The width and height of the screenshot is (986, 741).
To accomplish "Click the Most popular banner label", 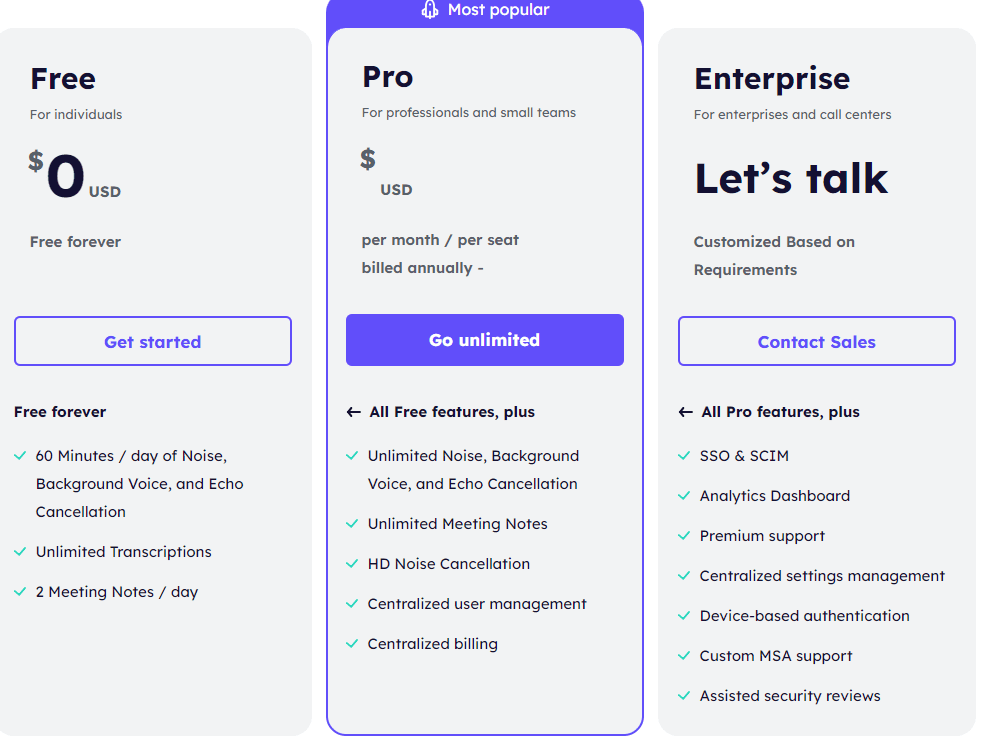I will (499, 9).
